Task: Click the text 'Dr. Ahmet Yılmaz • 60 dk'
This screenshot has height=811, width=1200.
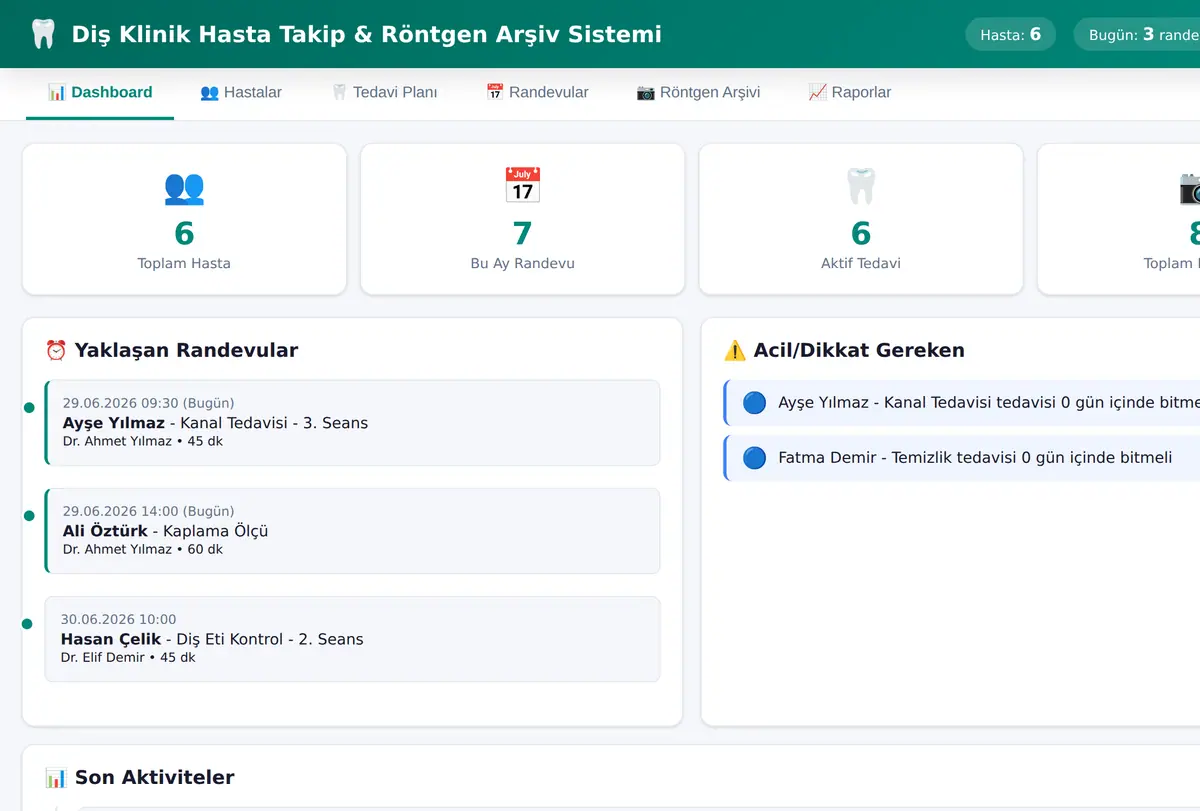Action: 143,549
